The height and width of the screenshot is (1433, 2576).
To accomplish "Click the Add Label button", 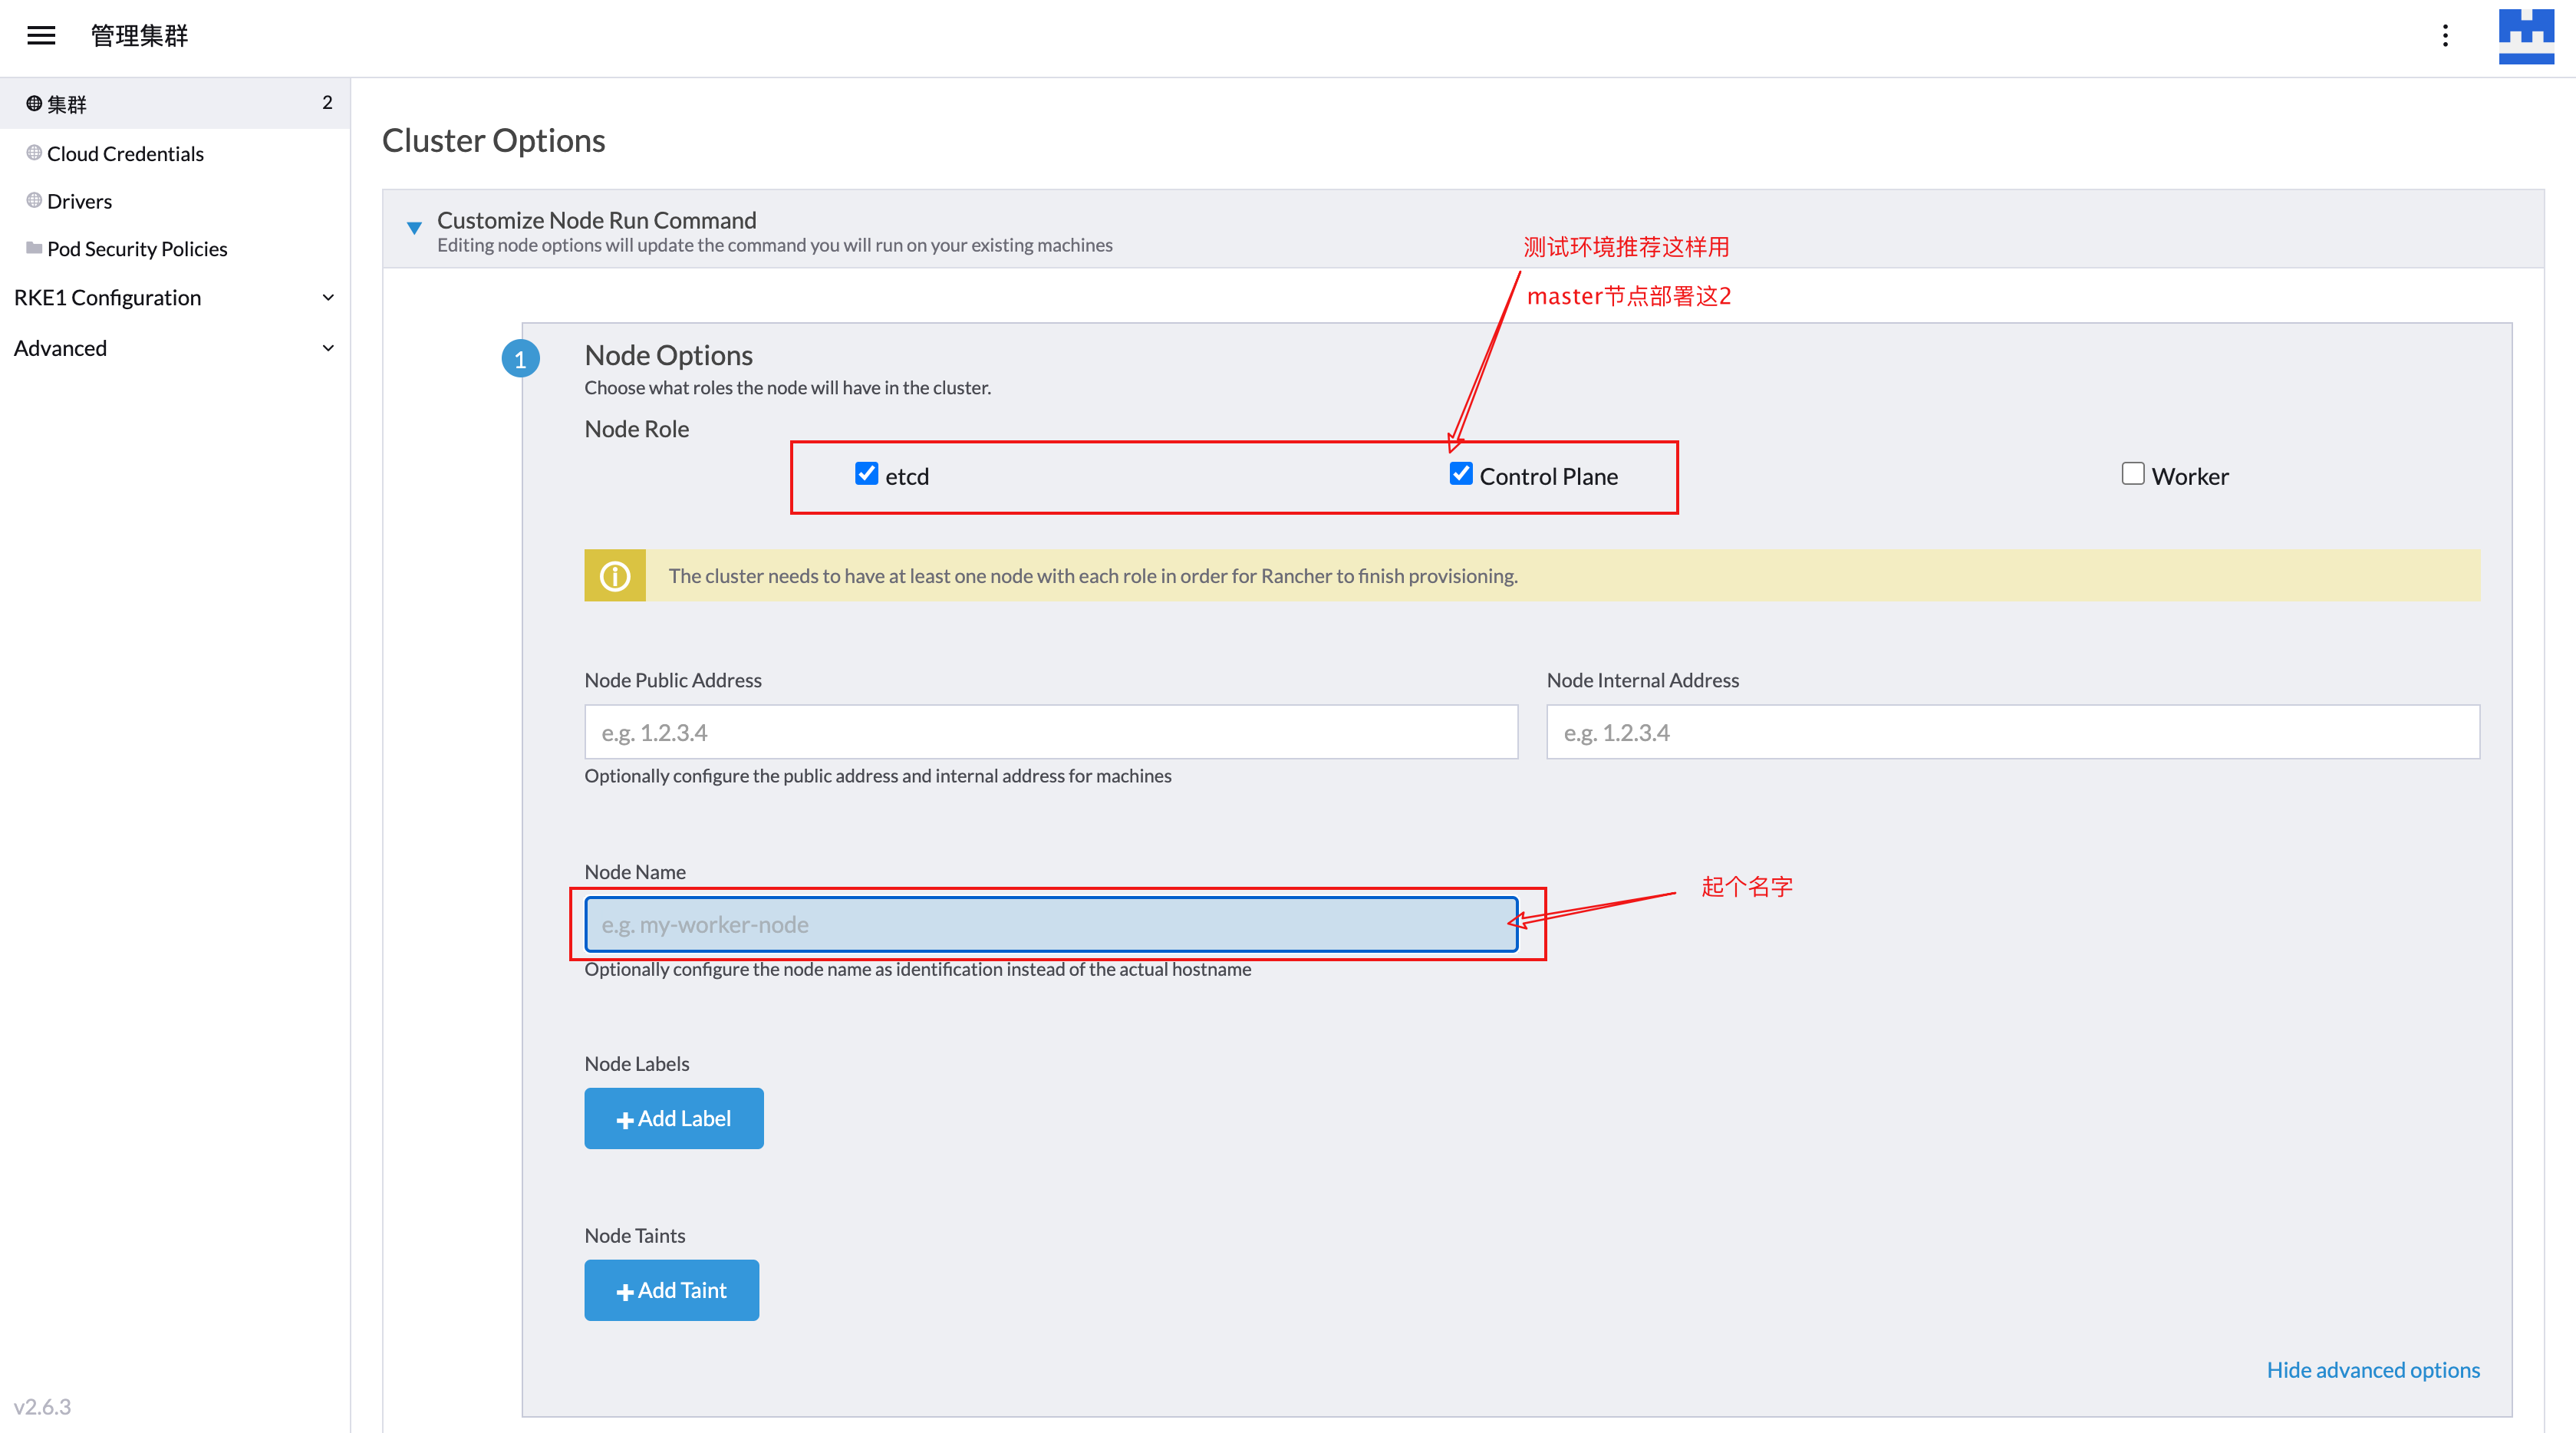I will [x=674, y=1117].
